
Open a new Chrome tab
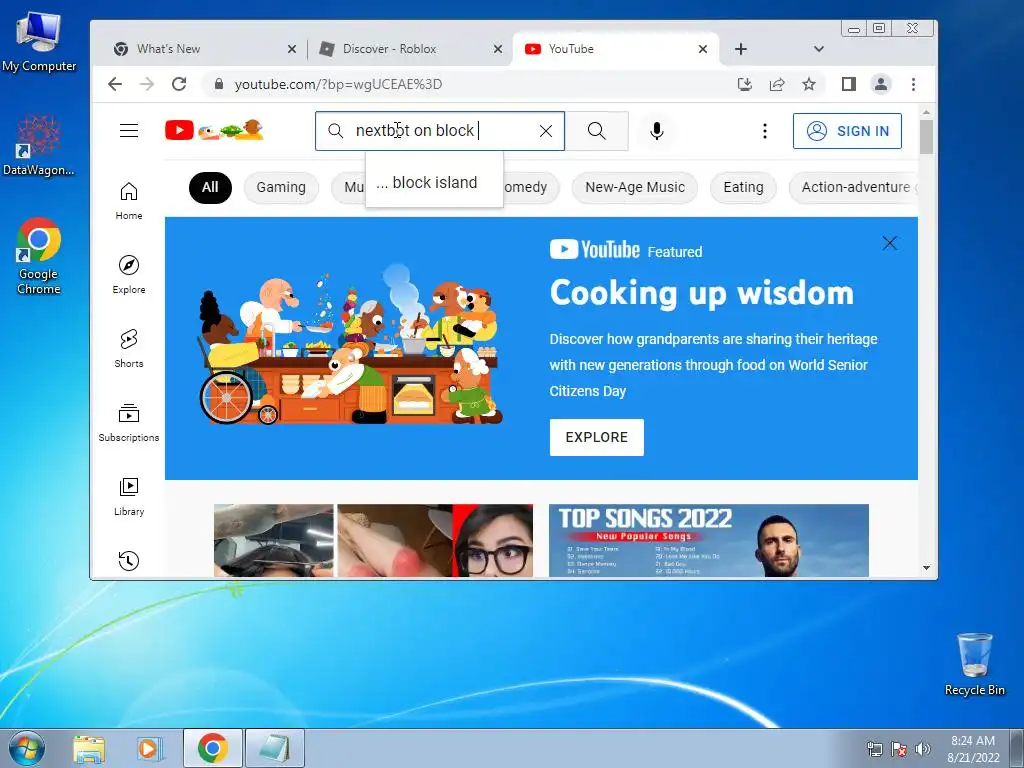click(x=741, y=49)
